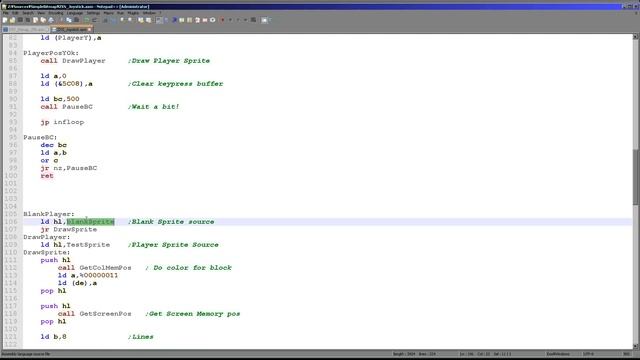Open the Document Map icon
The height and width of the screenshot is (360, 640).
[189, 20]
